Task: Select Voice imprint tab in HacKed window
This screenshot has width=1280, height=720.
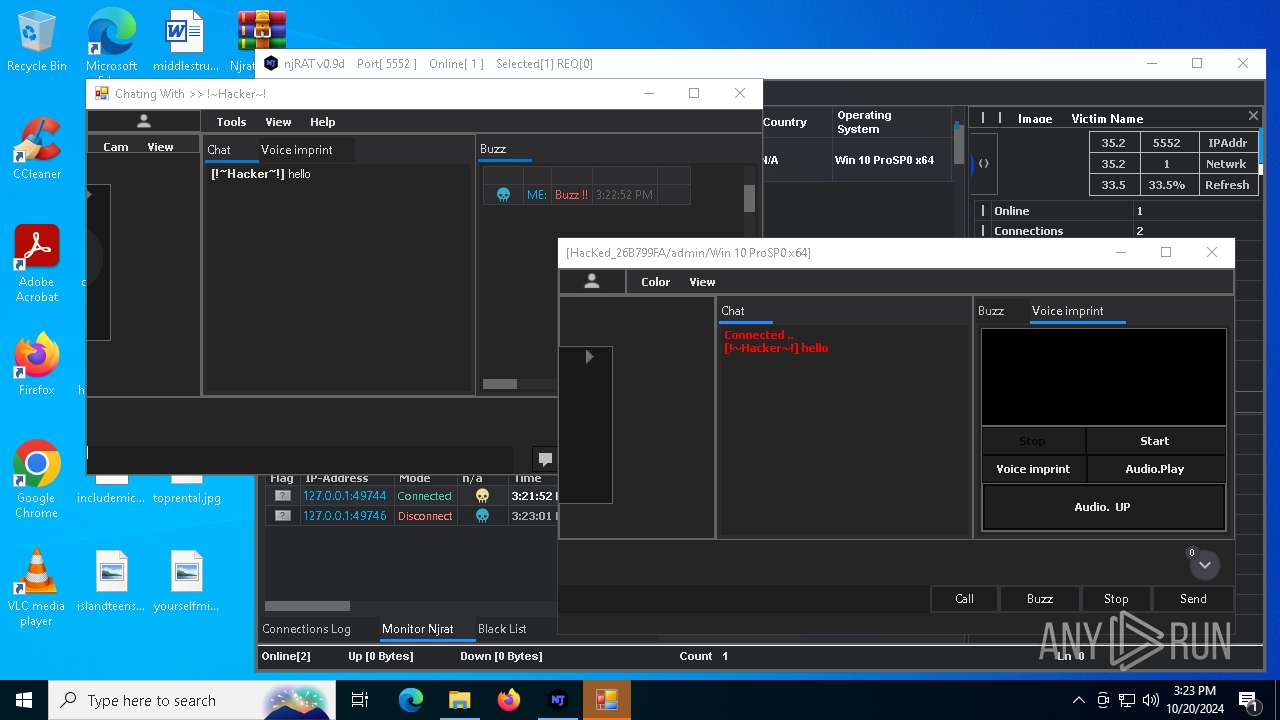Action: pyautogui.click(x=1068, y=311)
